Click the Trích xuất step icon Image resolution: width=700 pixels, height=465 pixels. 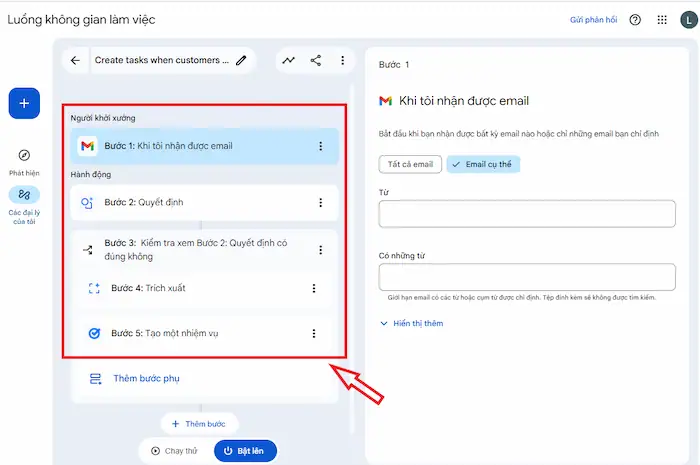94,288
